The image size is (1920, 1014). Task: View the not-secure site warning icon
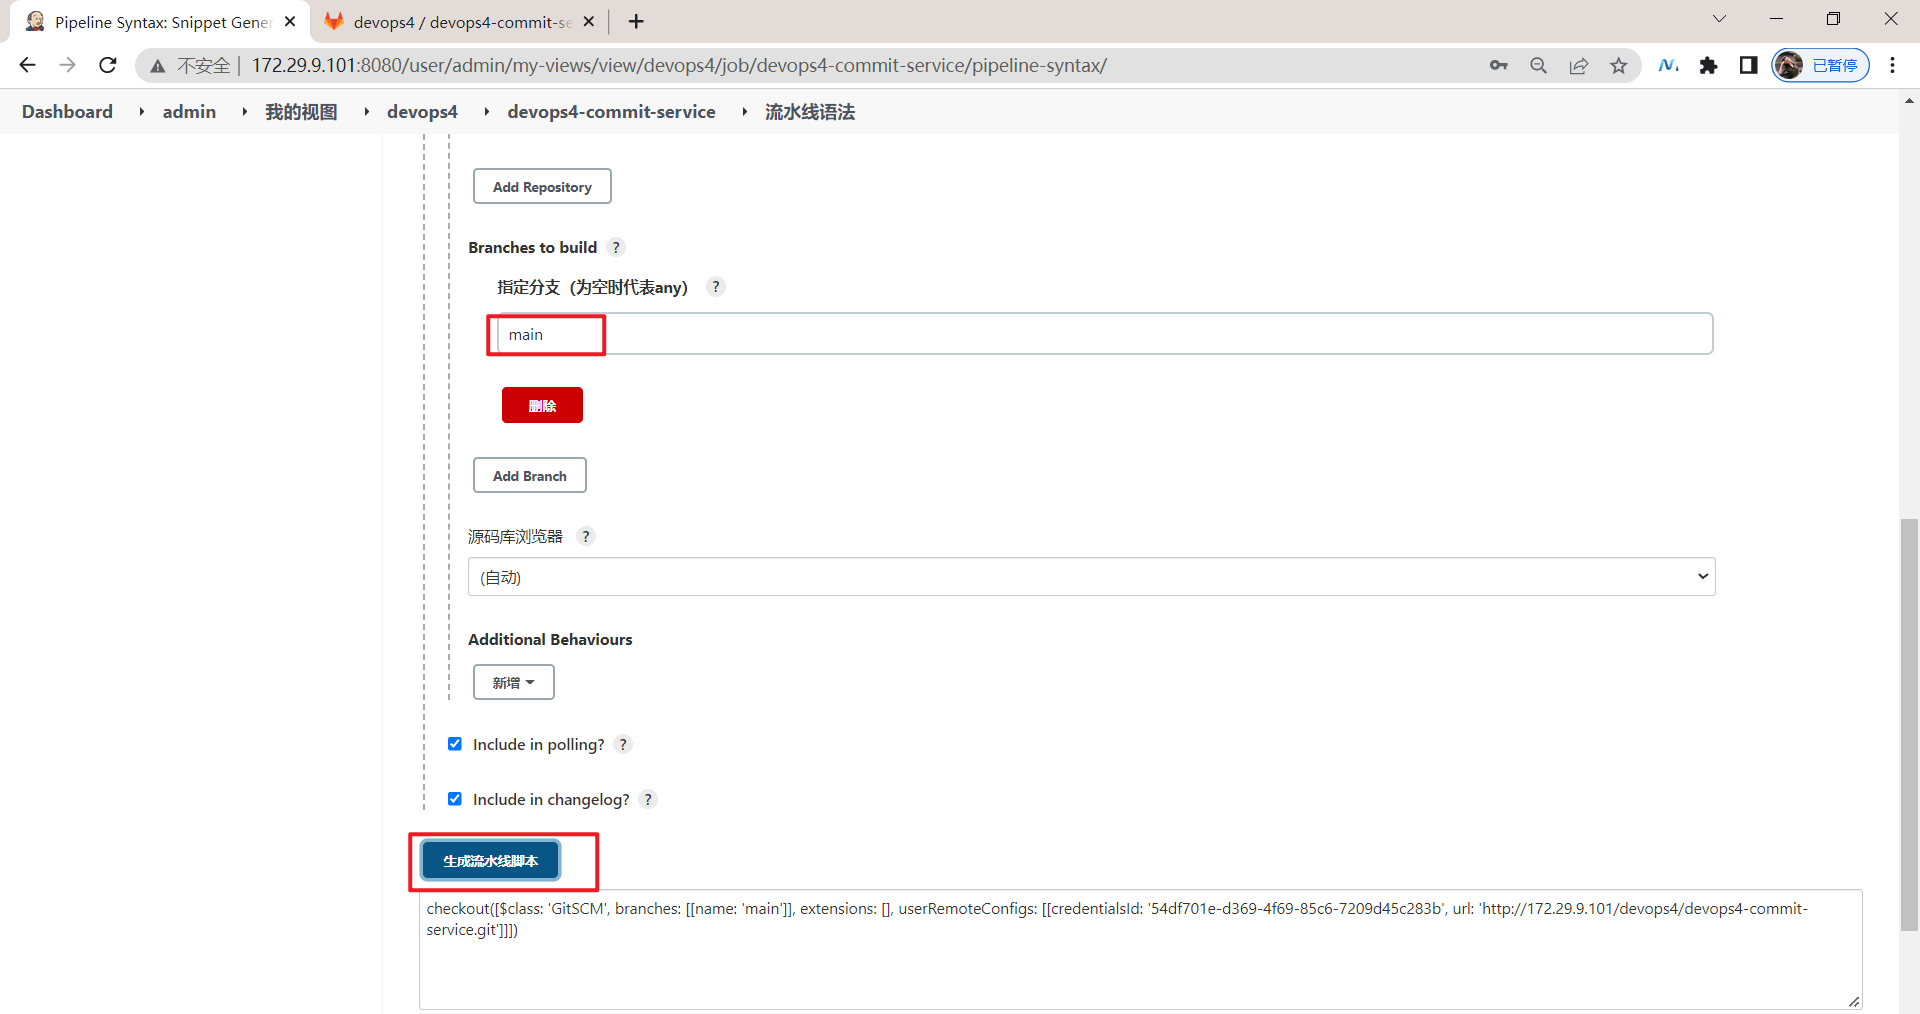coord(158,66)
